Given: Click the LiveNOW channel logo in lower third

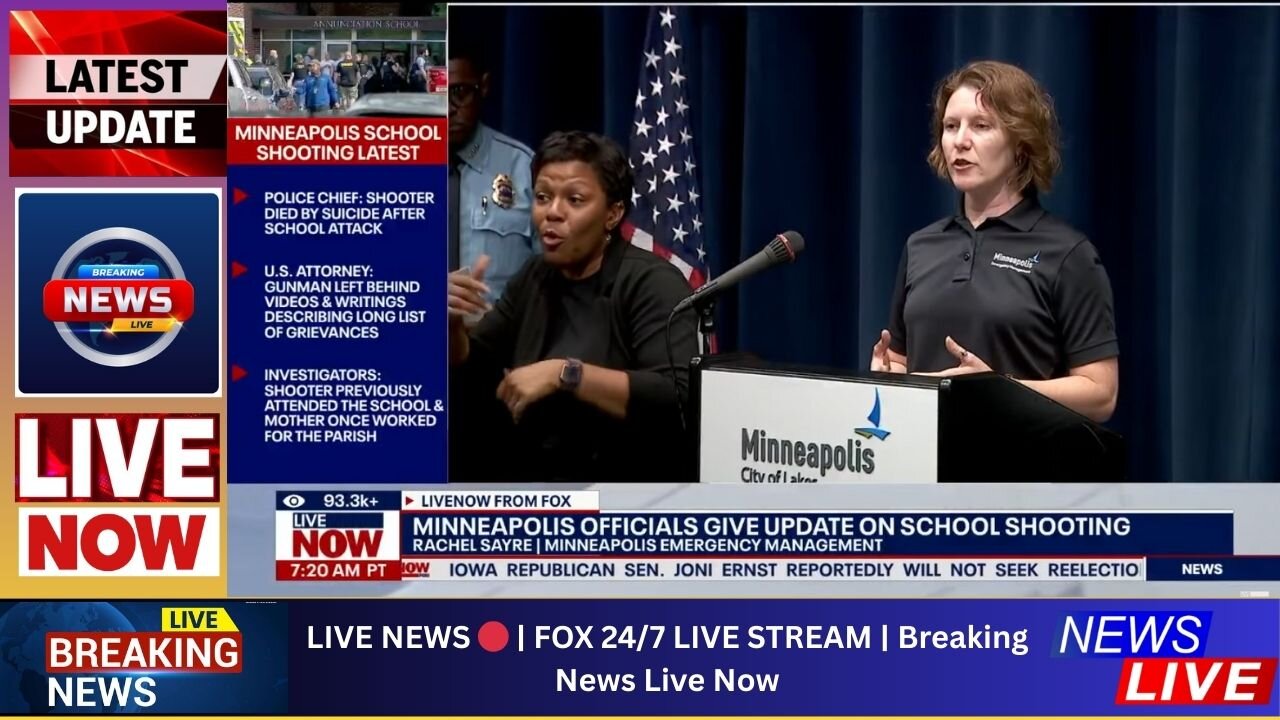Looking at the screenshot, I should (338, 536).
